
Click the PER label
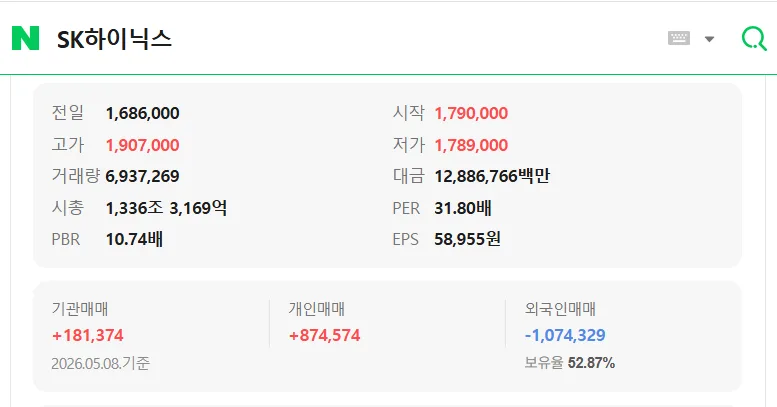pos(406,208)
